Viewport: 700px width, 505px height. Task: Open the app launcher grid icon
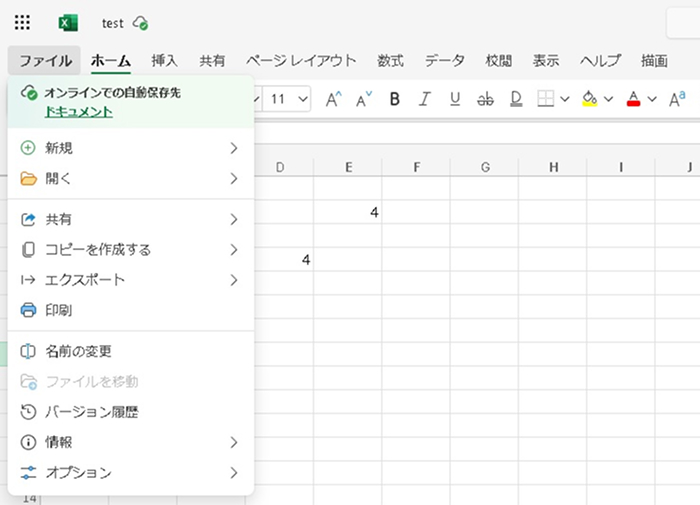click(x=22, y=22)
